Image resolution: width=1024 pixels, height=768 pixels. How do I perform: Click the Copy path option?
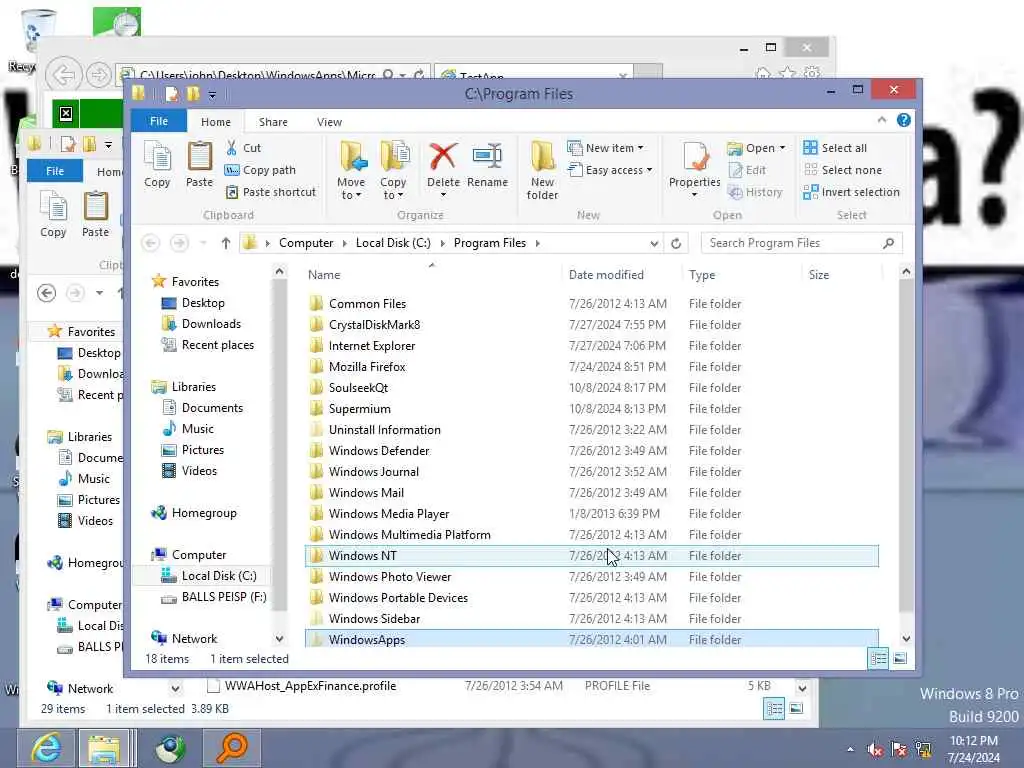point(260,170)
